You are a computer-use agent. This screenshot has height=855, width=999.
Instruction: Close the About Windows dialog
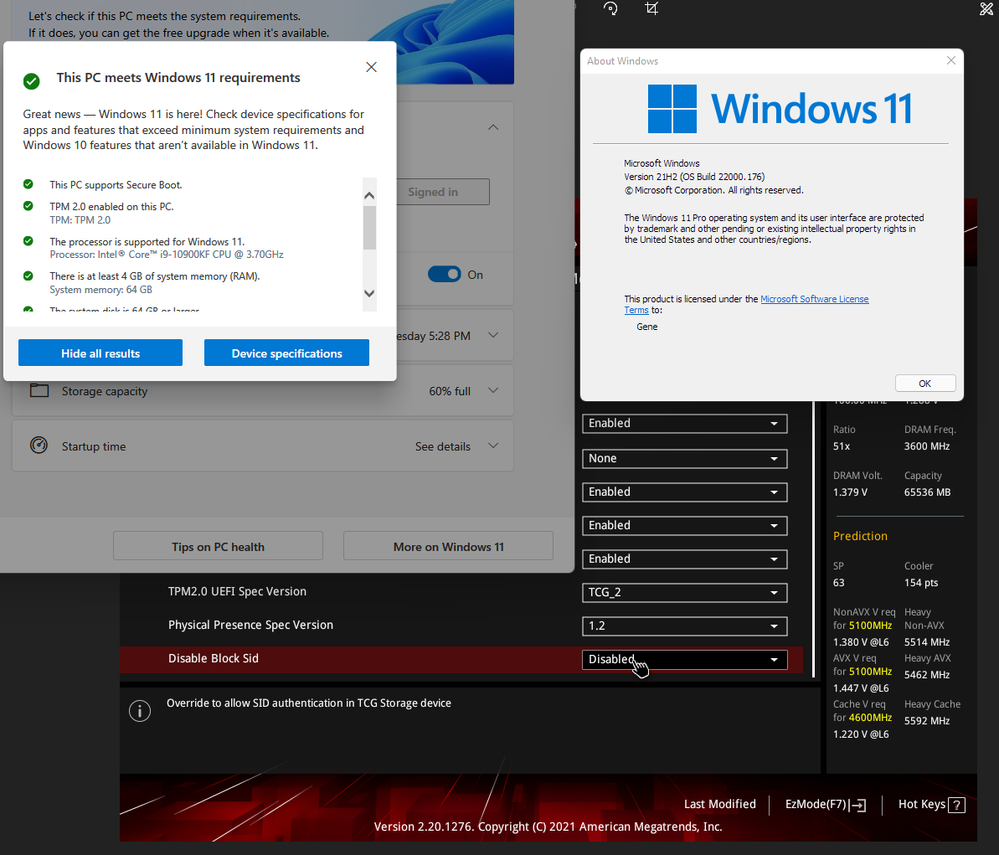pos(951,61)
